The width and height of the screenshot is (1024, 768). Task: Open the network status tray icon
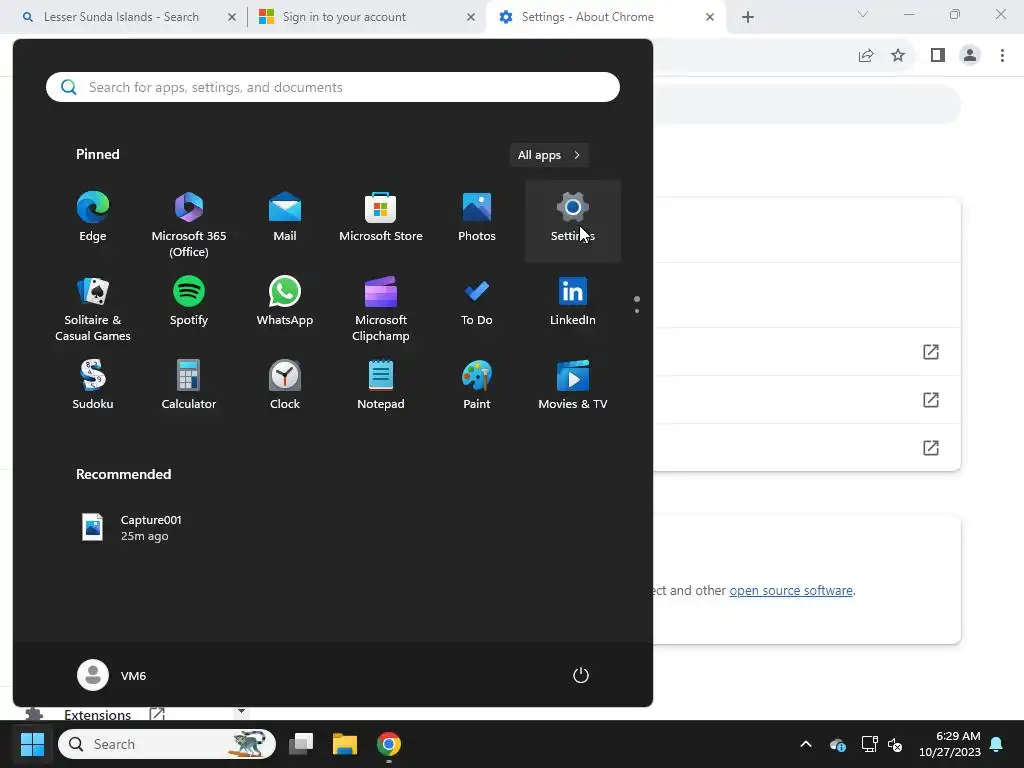click(869, 744)
